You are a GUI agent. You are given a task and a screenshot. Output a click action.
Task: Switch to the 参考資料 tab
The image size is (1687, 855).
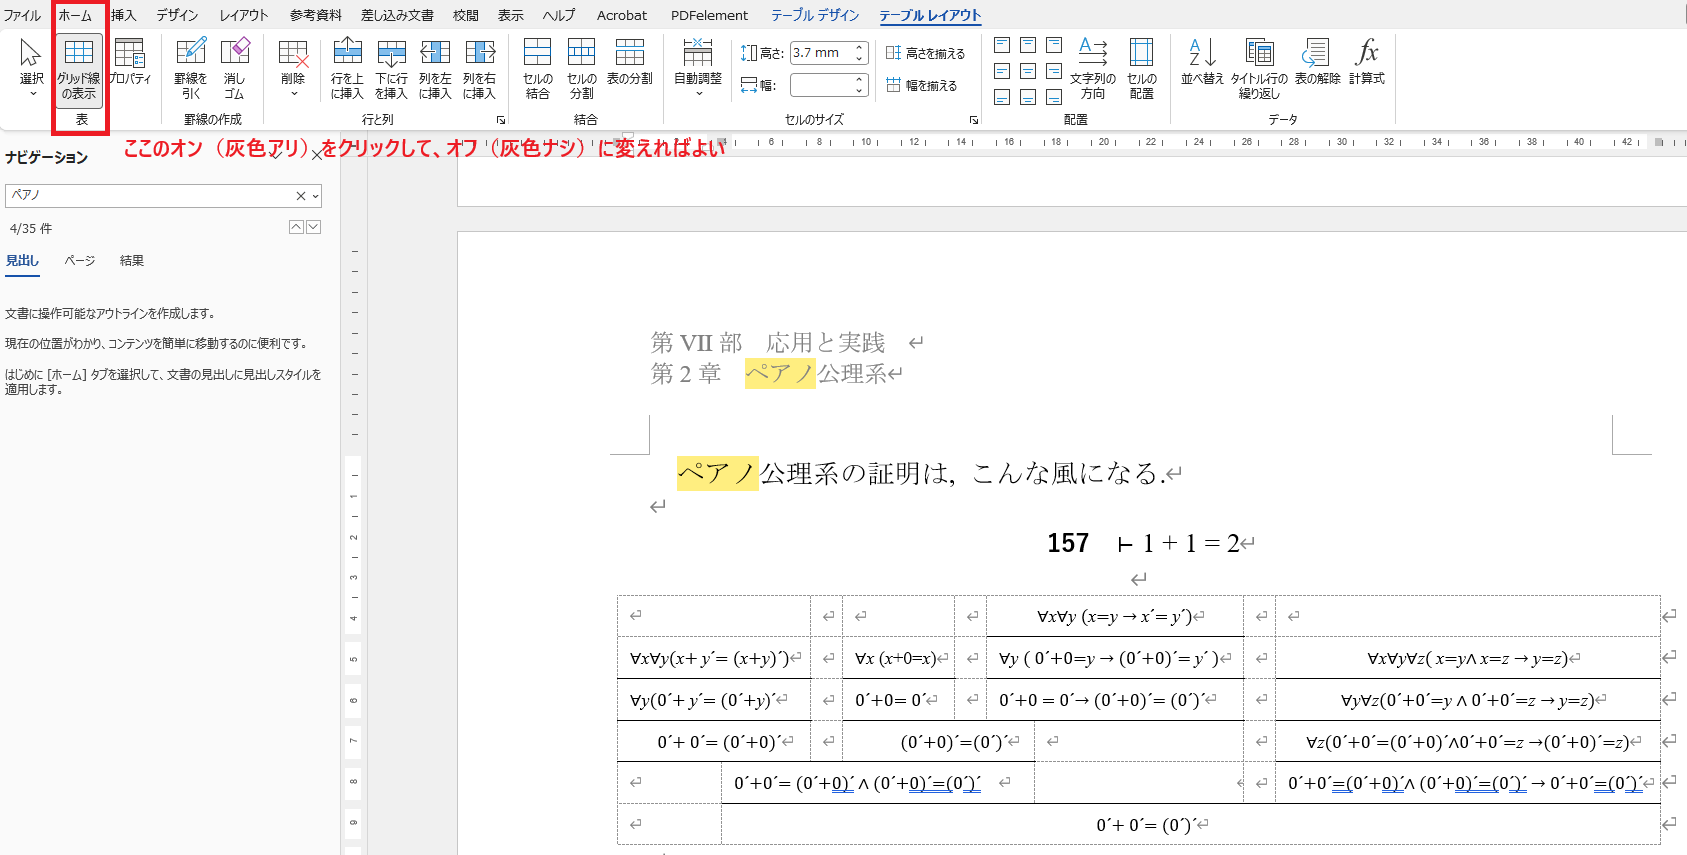316,15
